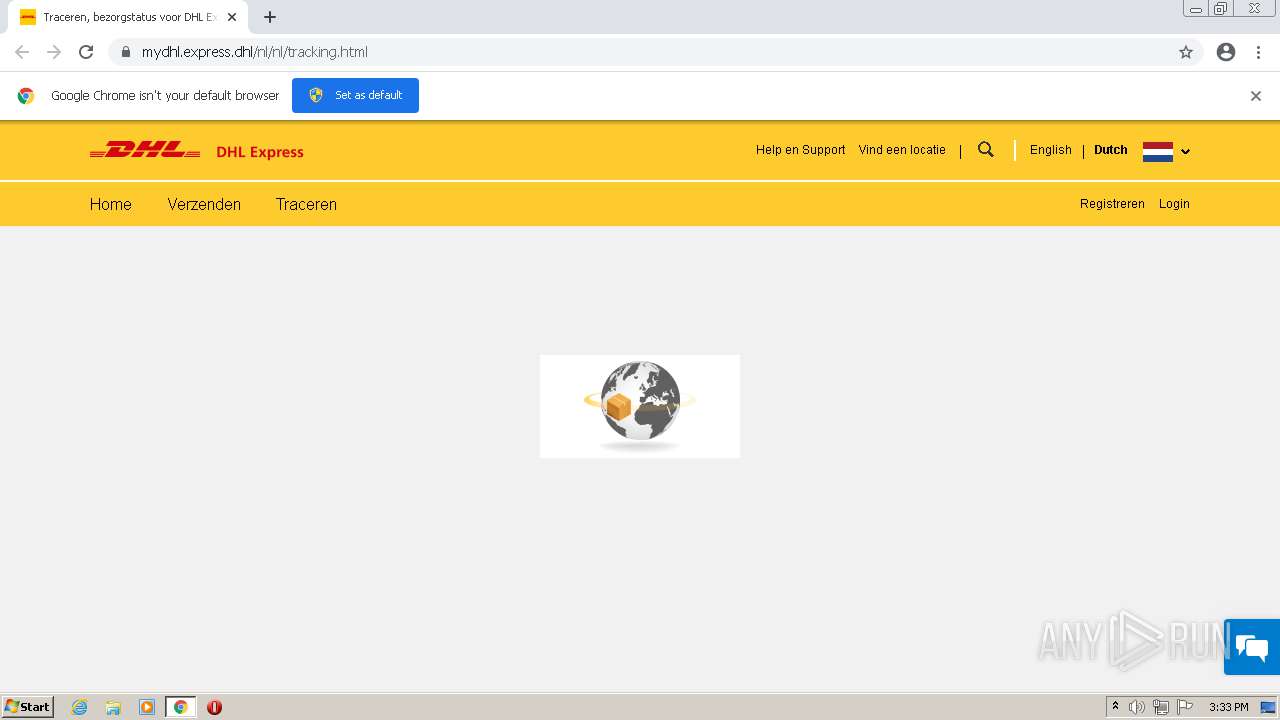Open Traceren menu item
The width and height of the screenshot is (1280, 720).
click(306, 204)
